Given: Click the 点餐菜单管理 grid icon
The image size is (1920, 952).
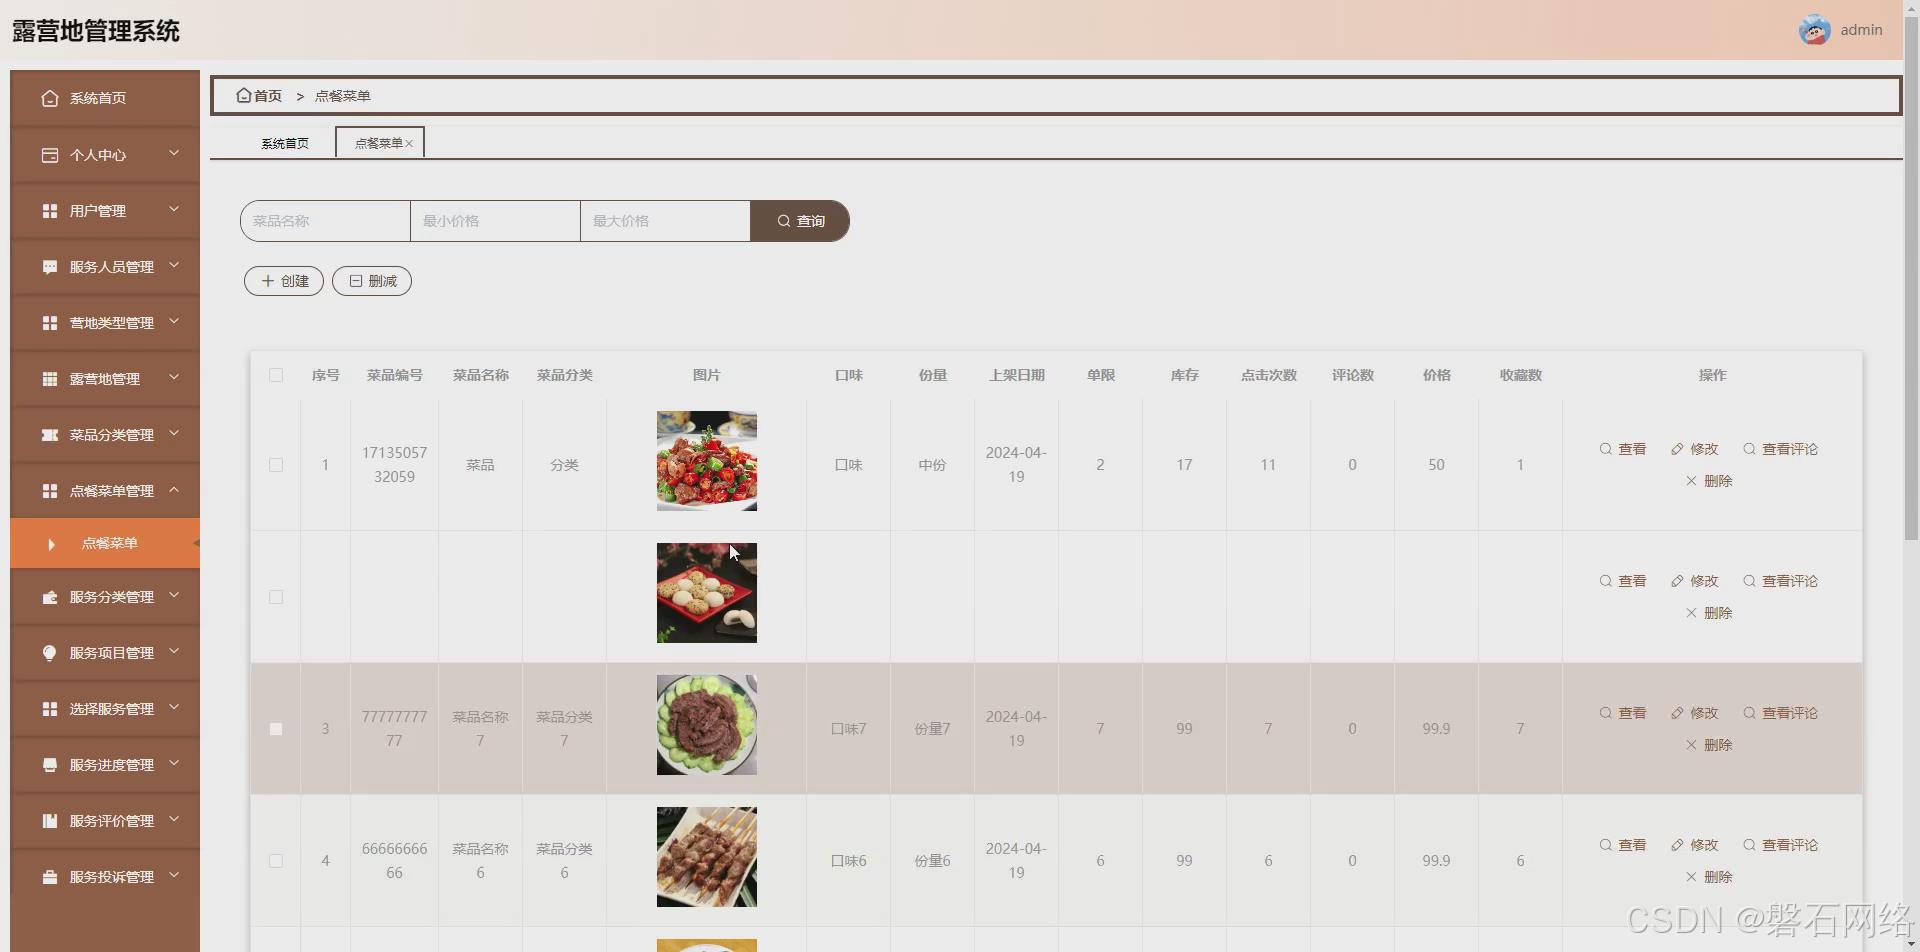Looking at the screenshot, I should click(50, 491).
